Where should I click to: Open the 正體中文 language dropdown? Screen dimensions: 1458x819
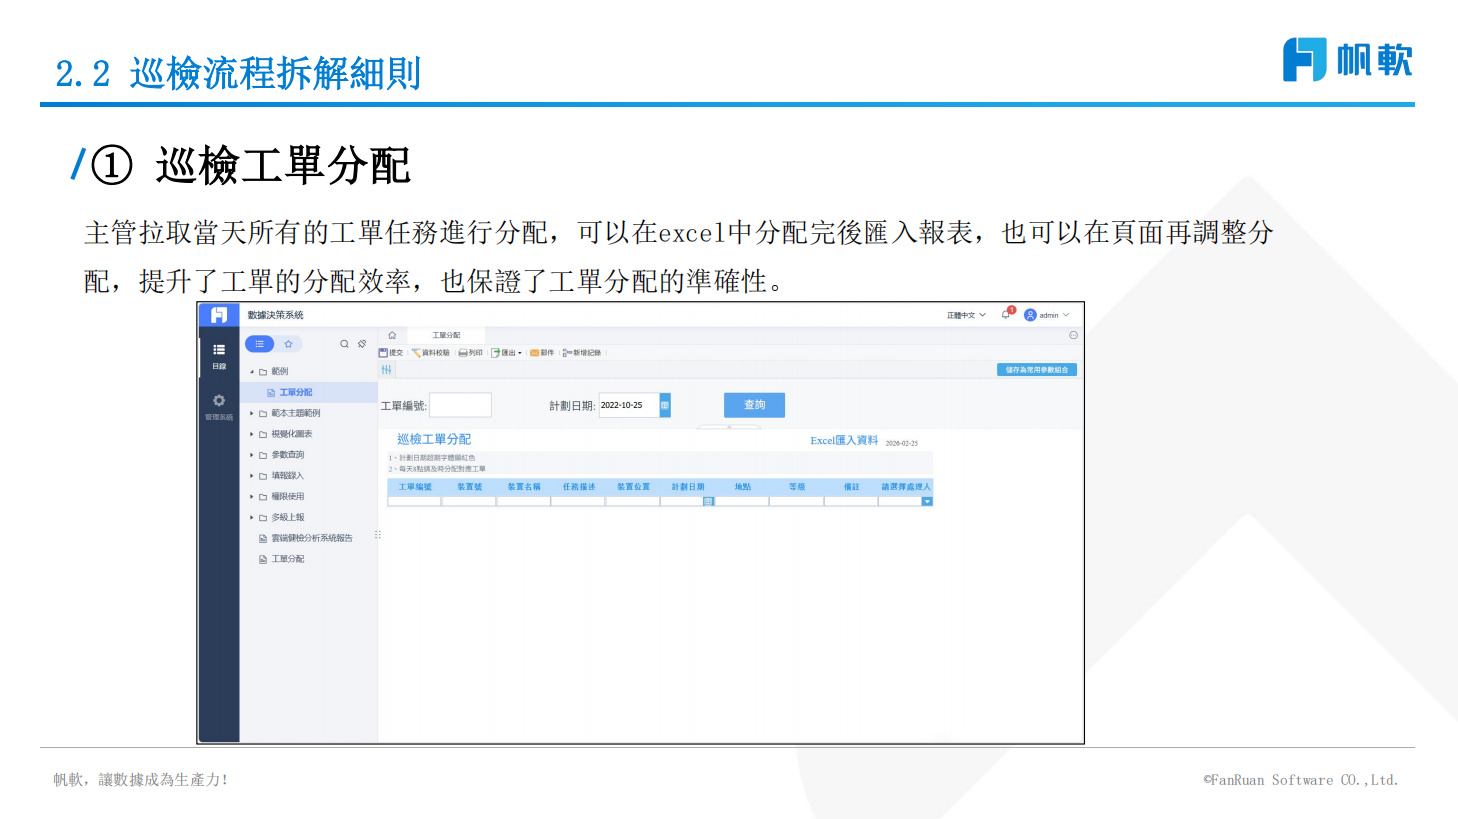[x=966, y=315]
